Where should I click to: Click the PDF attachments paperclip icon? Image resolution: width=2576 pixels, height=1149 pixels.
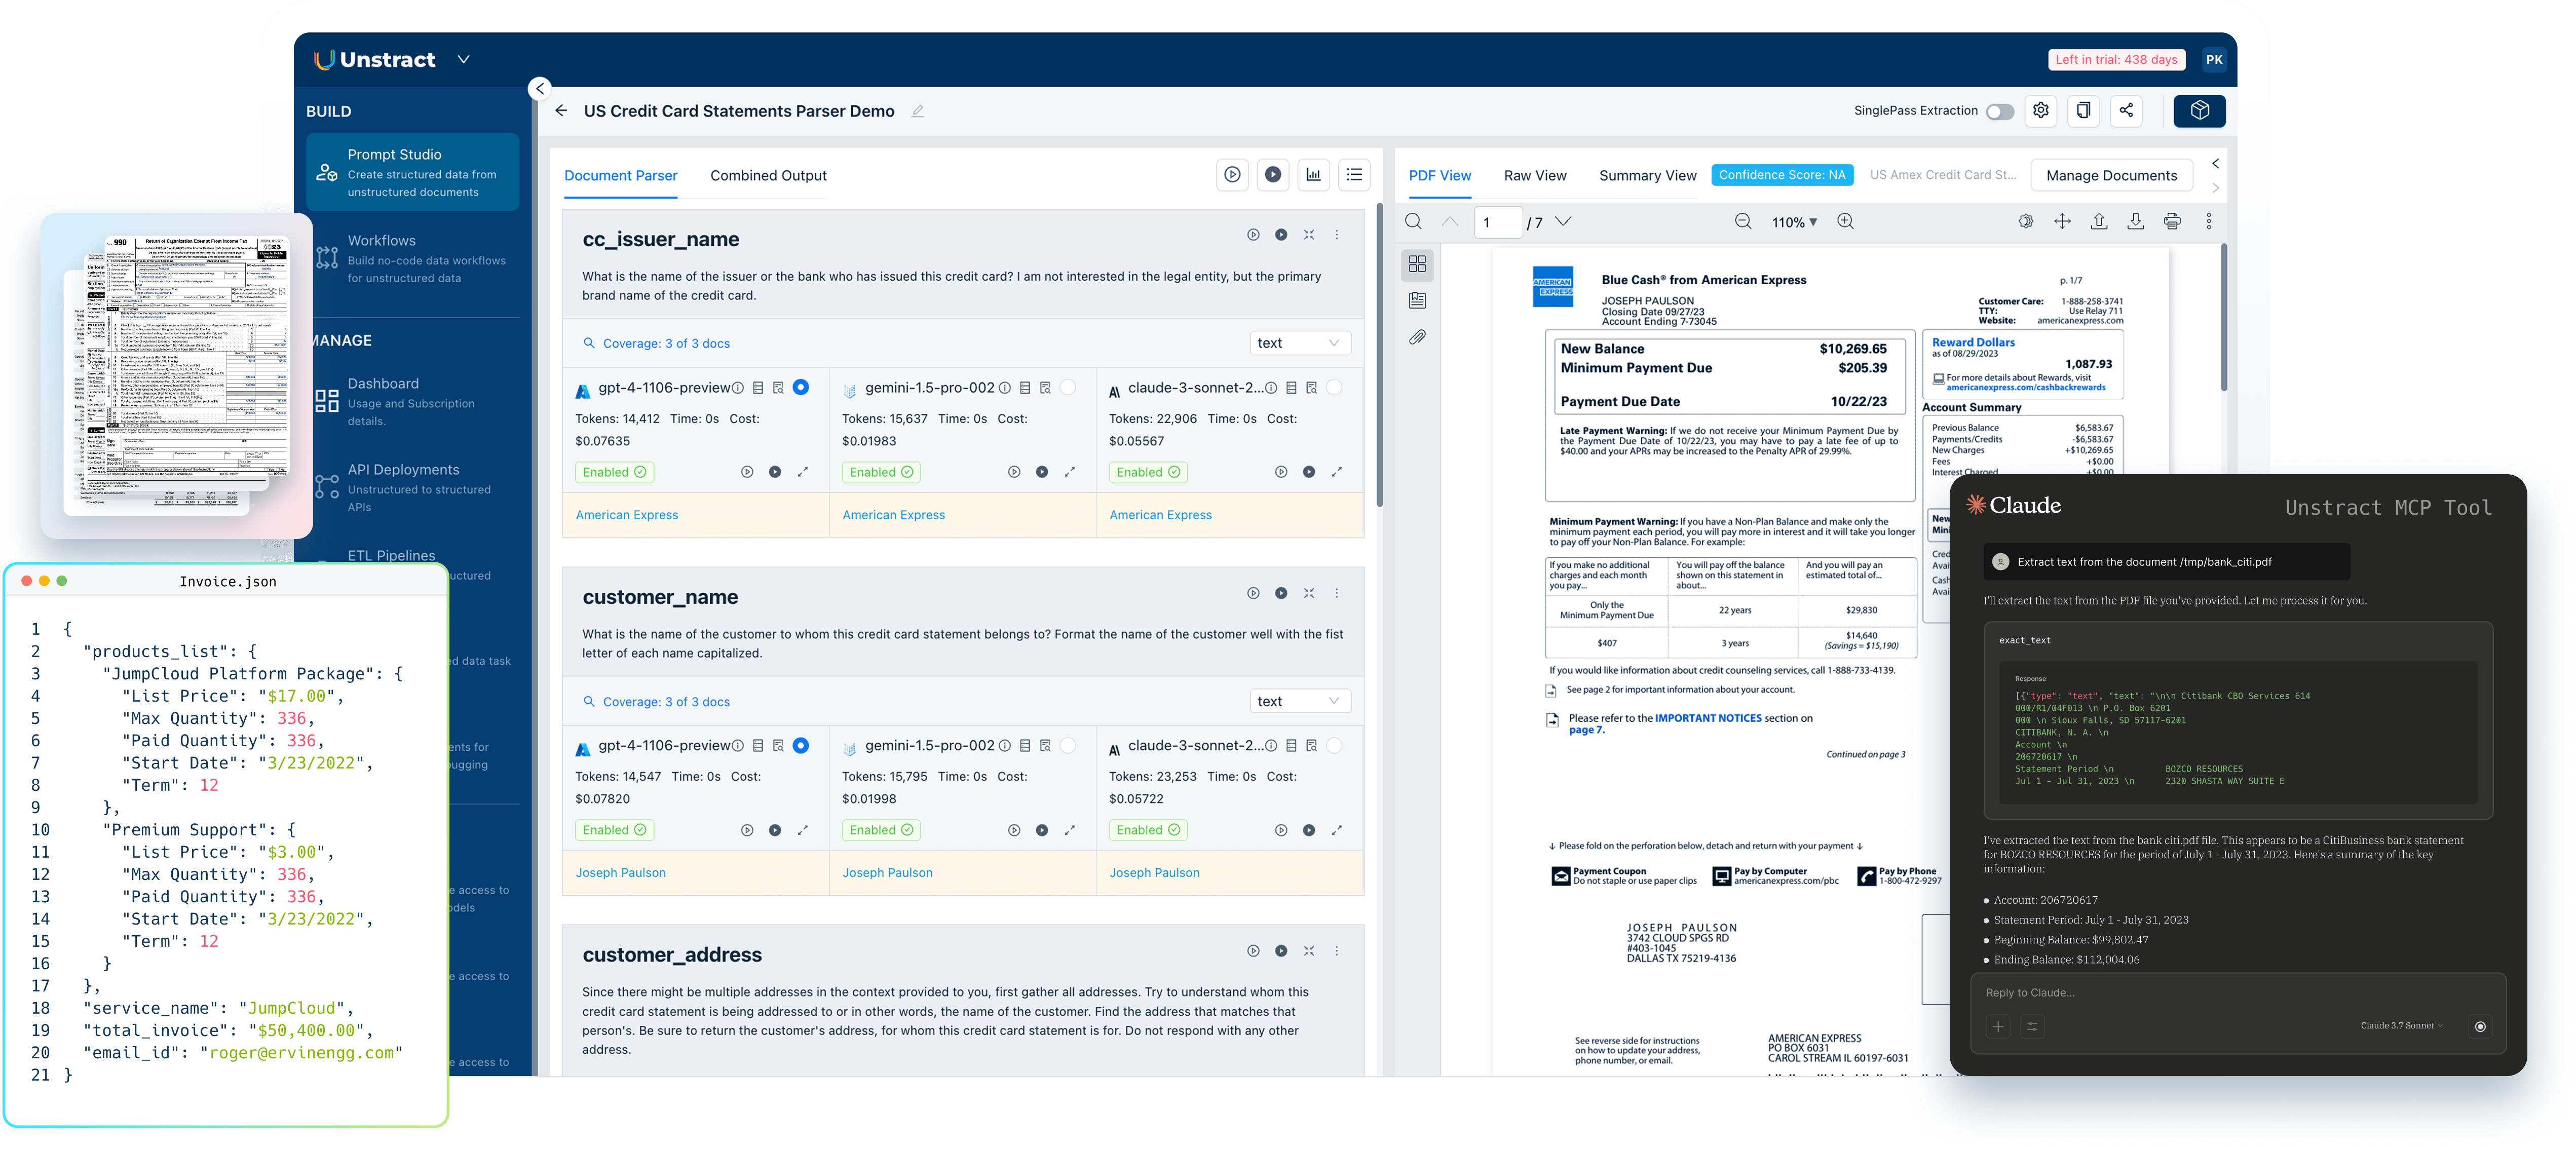(1417, 337)
